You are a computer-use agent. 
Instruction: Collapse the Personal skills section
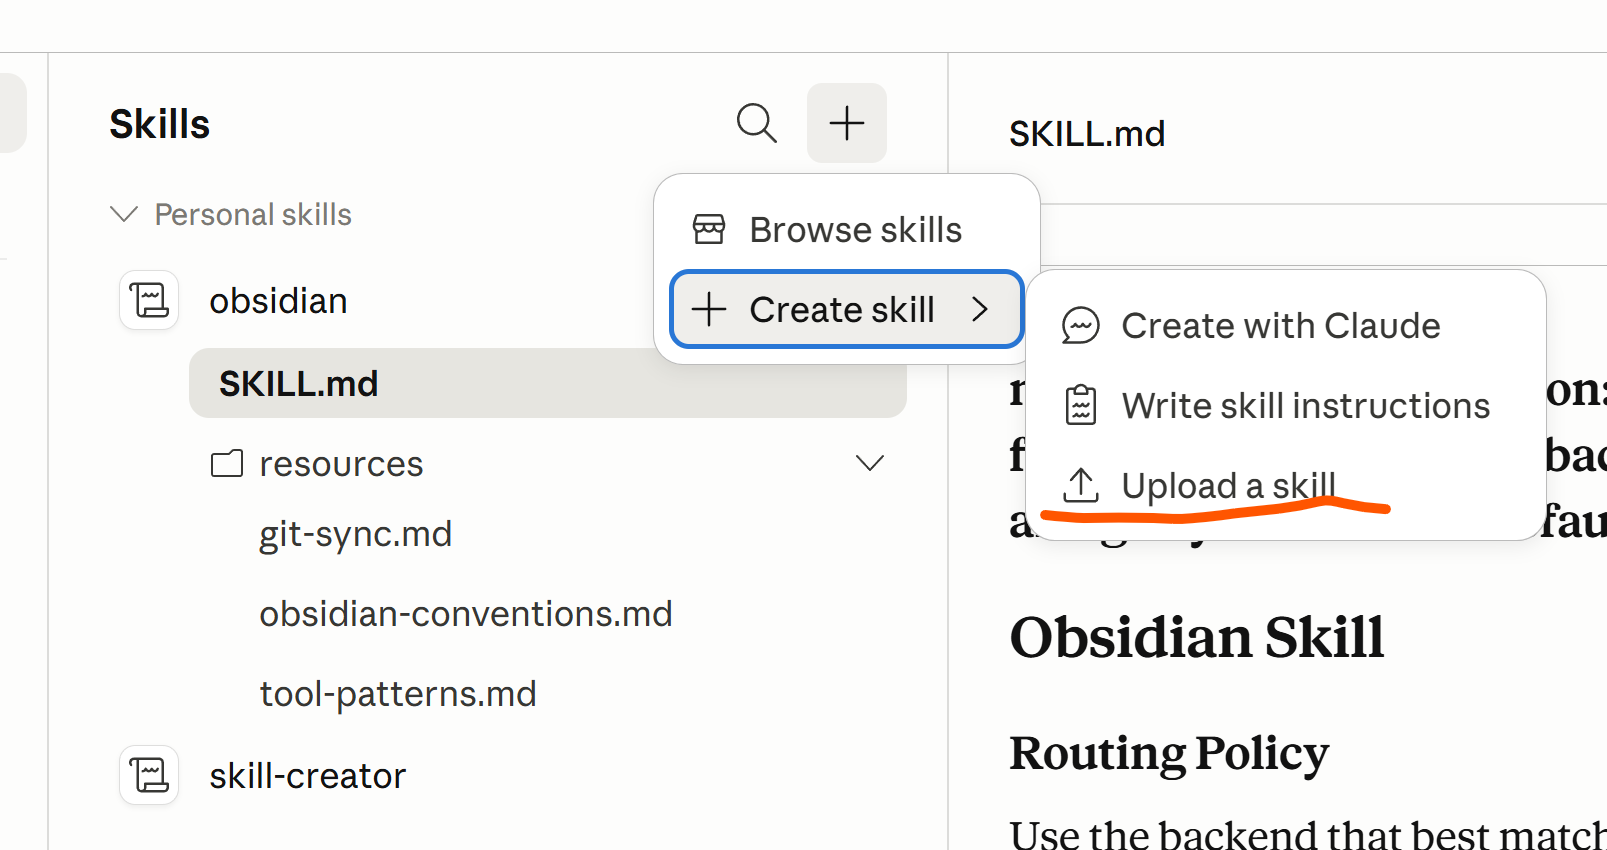pyautogui.click(x=124, y=214)
